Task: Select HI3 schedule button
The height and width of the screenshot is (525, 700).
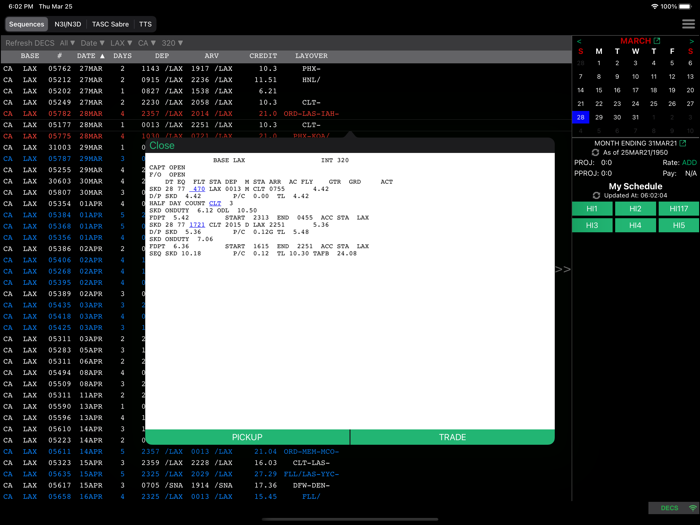Action: coord(592,225)
